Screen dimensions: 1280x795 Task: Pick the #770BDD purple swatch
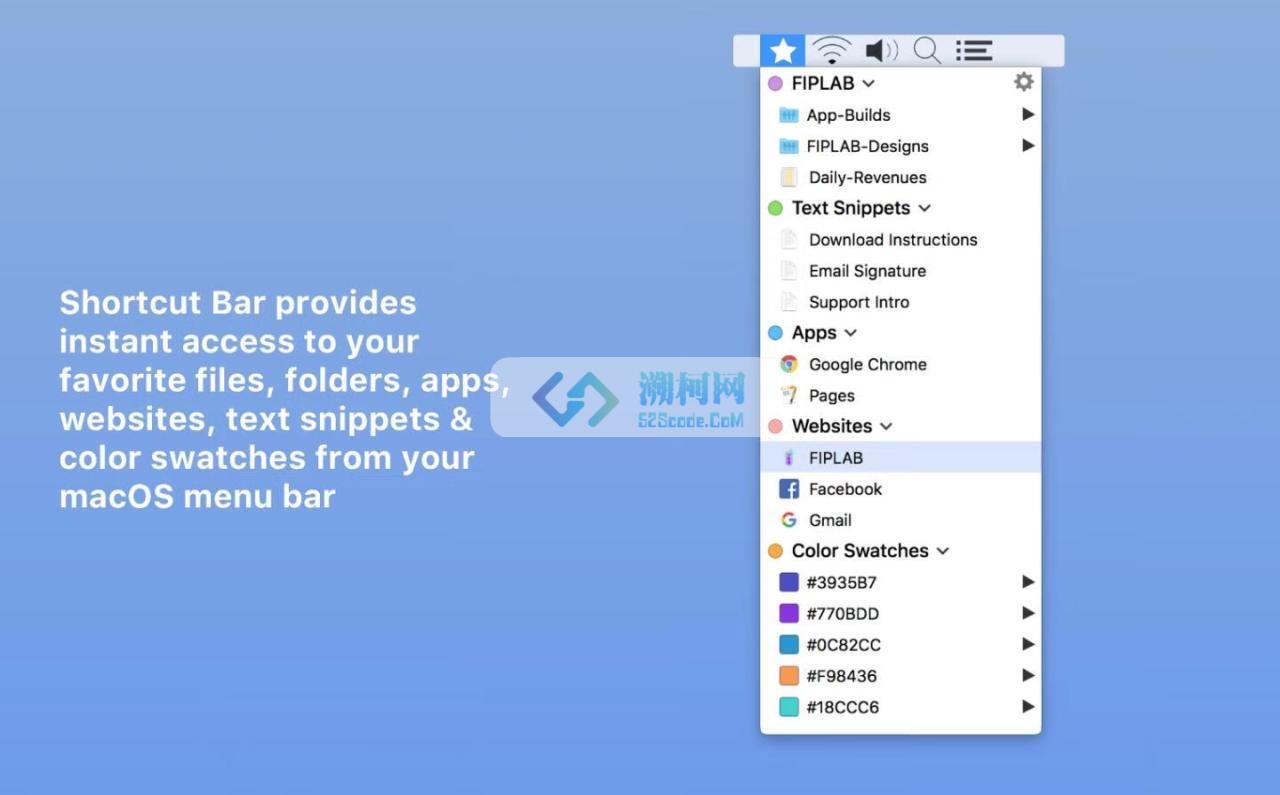789,613
